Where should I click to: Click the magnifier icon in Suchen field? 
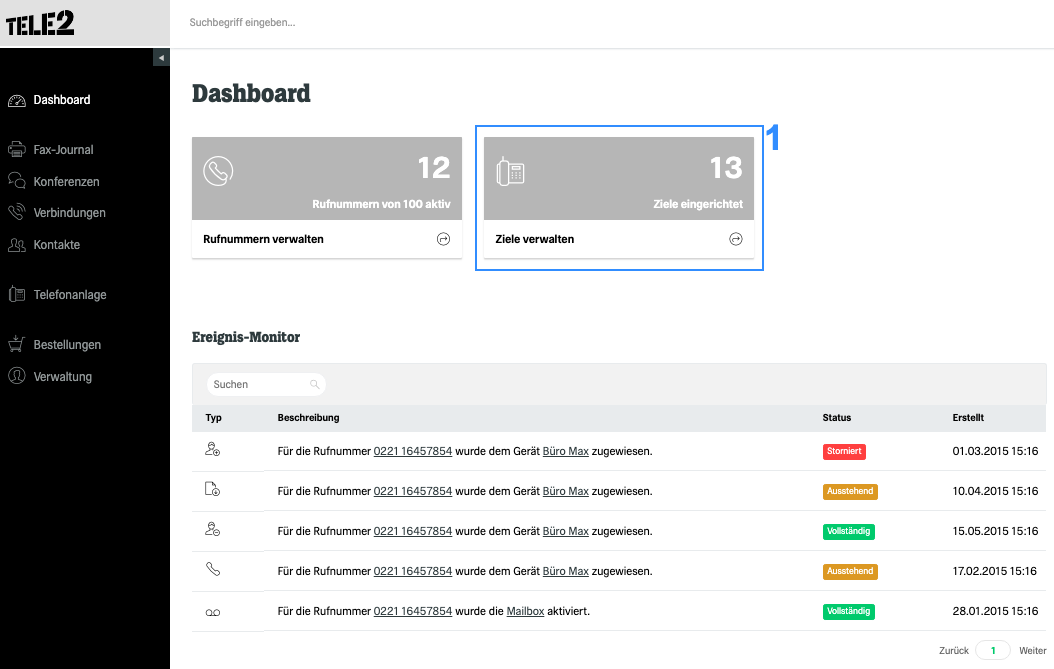pyautogui.click(x=315, y=385)
